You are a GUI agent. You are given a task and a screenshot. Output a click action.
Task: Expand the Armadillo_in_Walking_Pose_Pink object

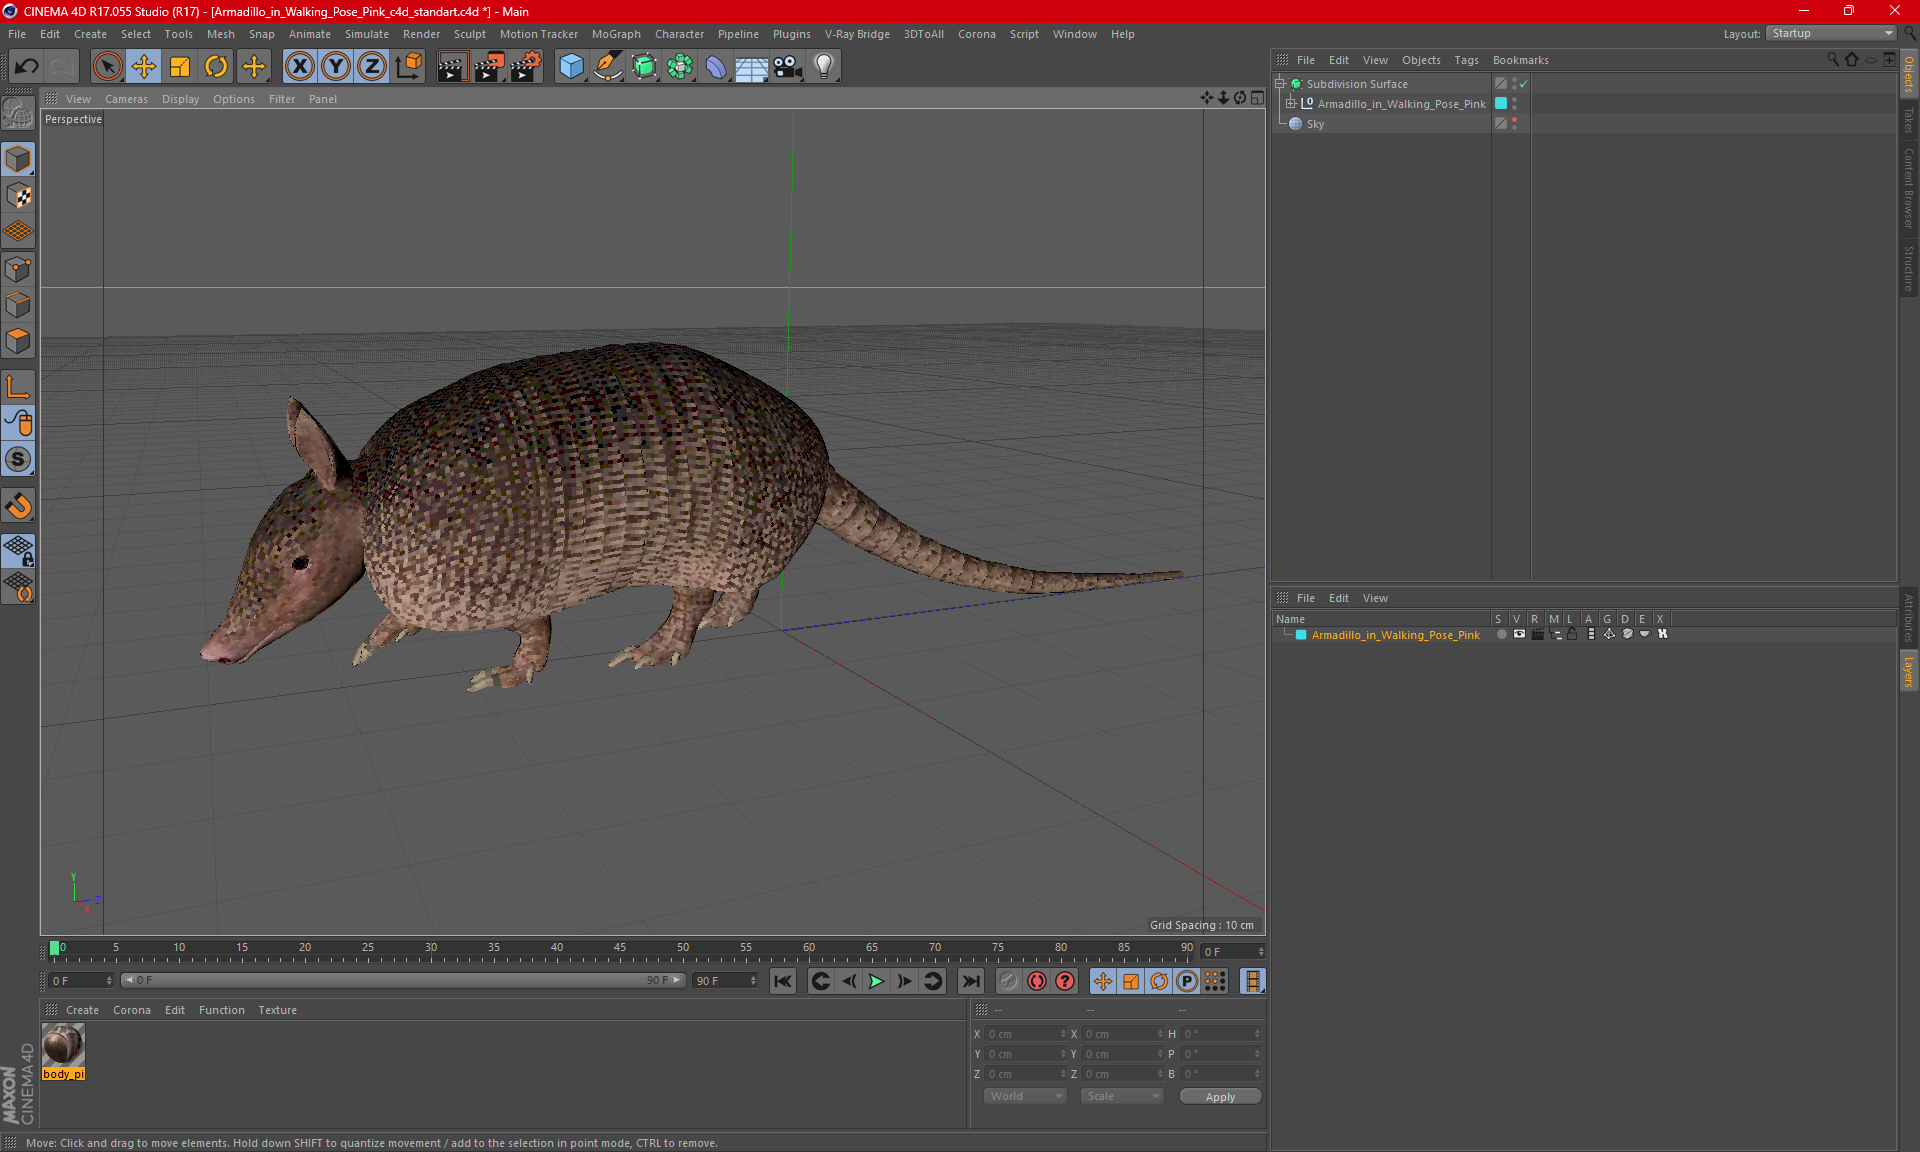tap(1290, 104)
